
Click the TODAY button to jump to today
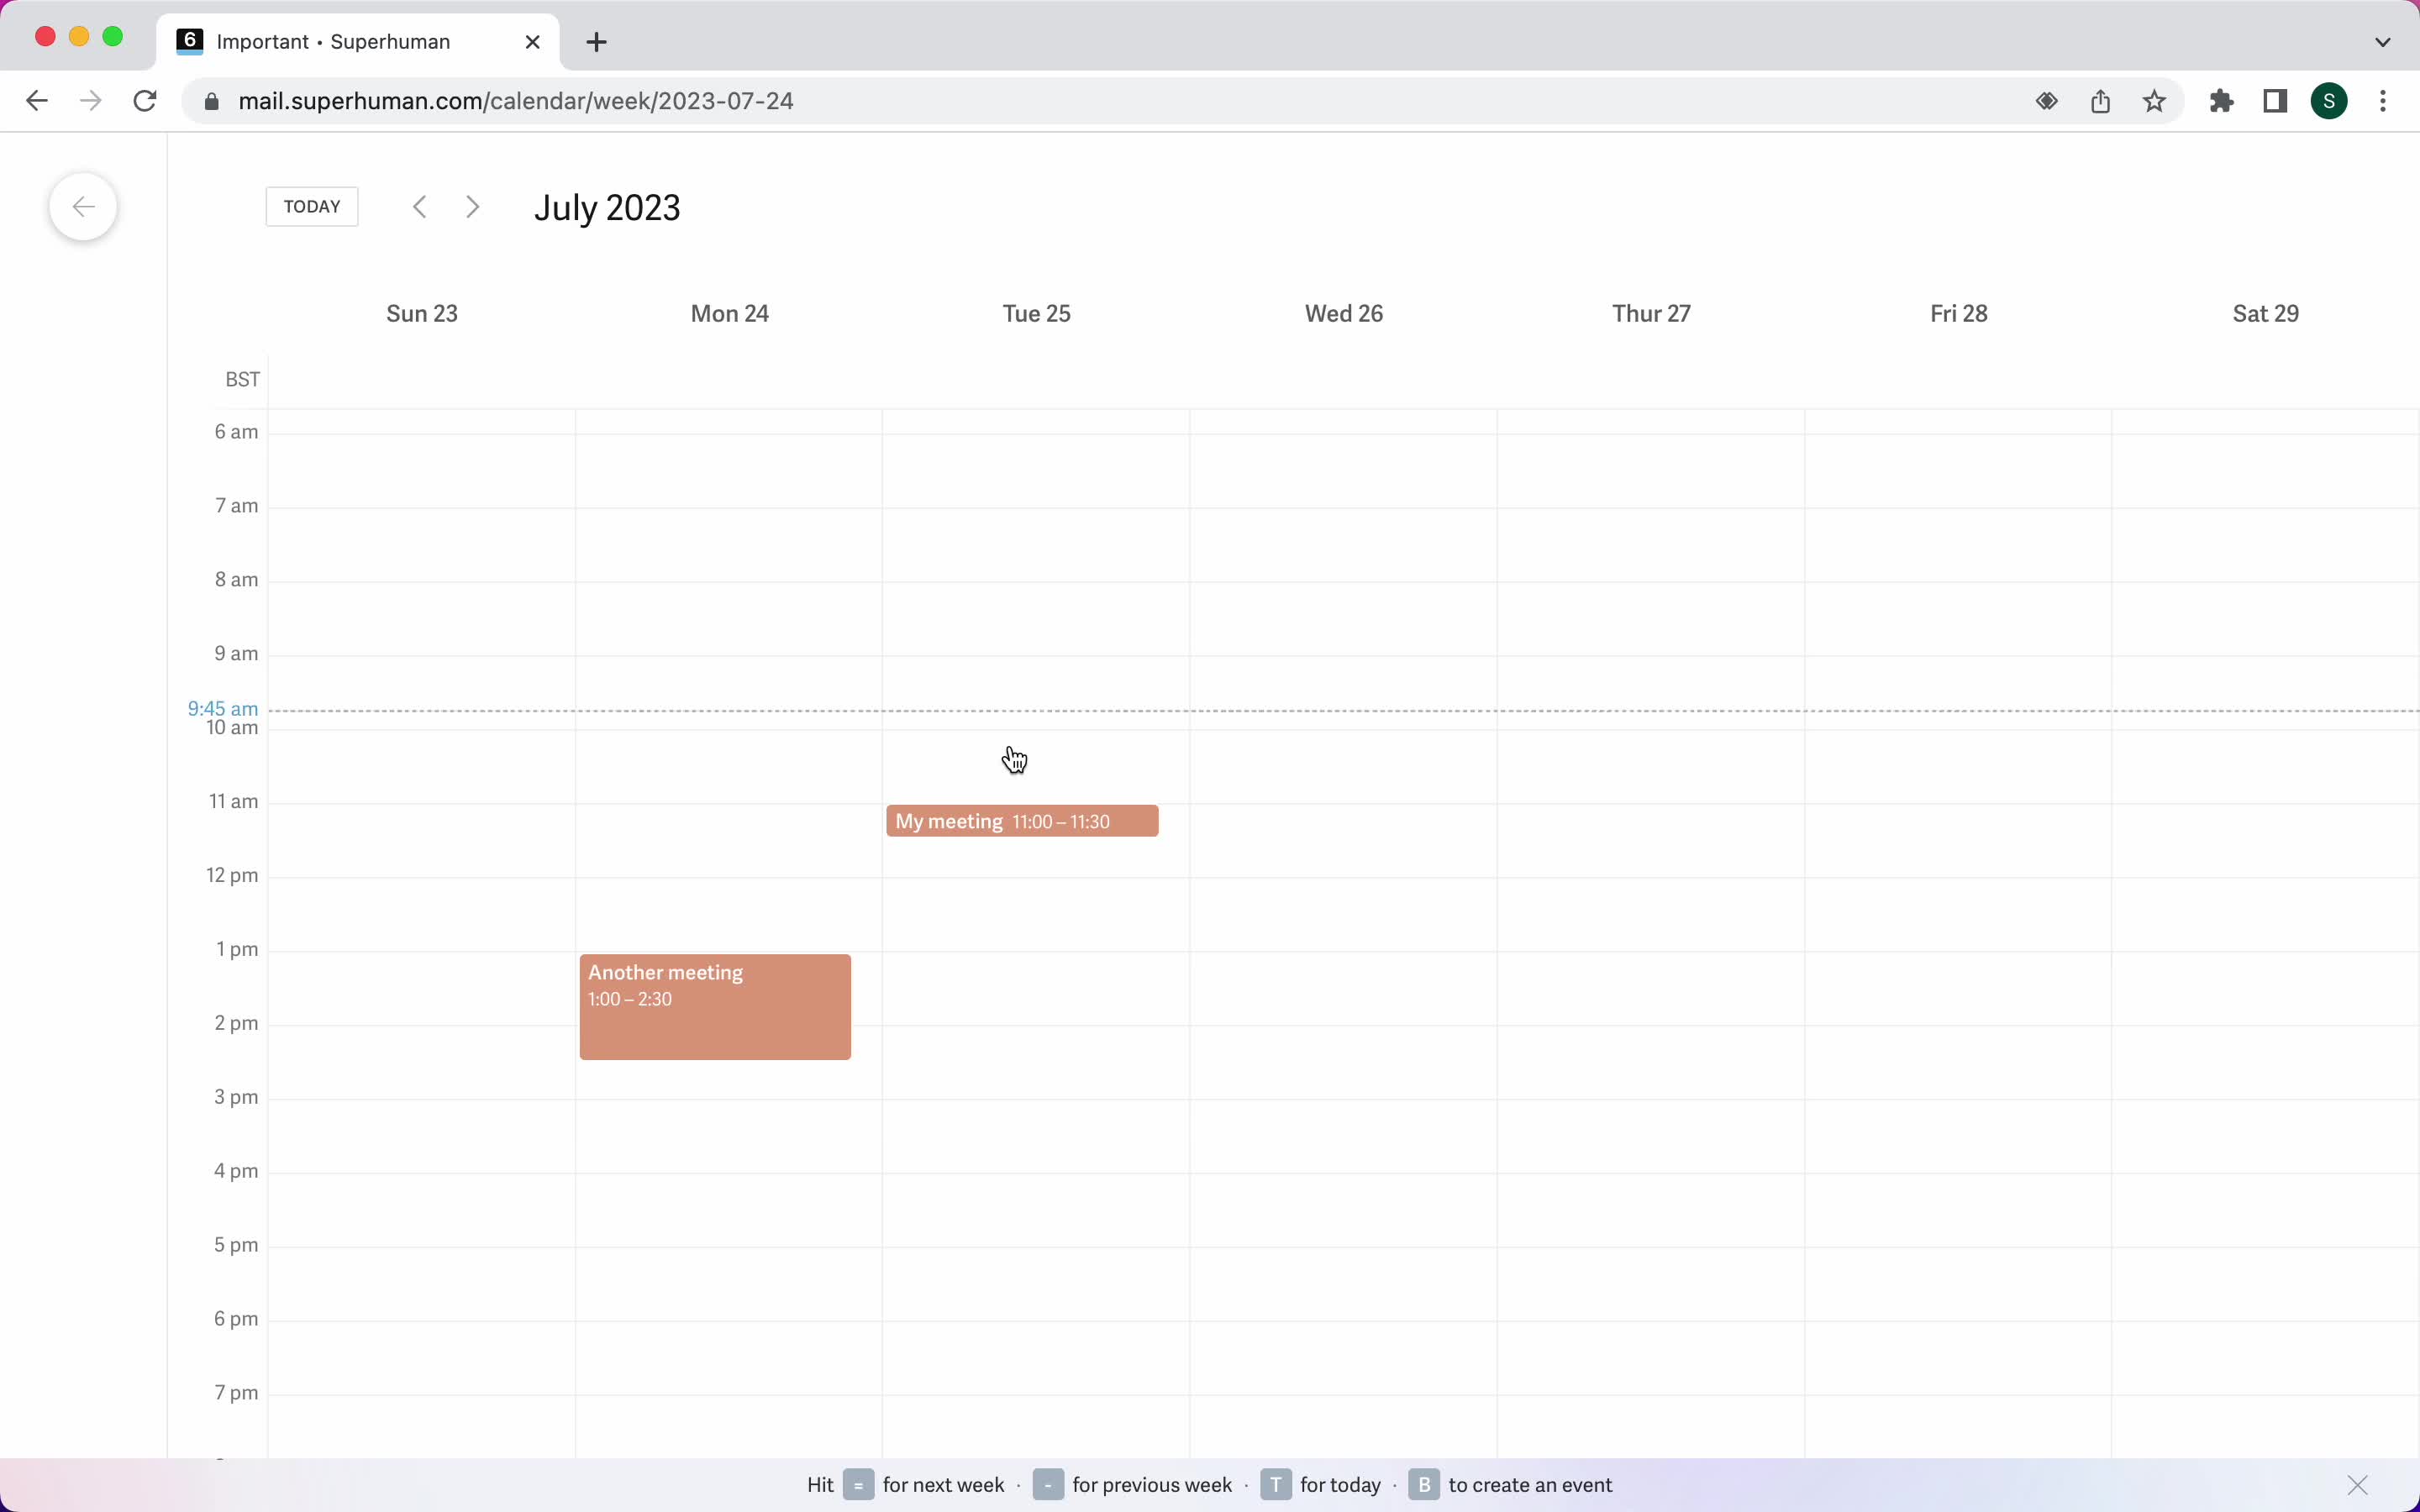pyautogui.click(x=312, y=206)
